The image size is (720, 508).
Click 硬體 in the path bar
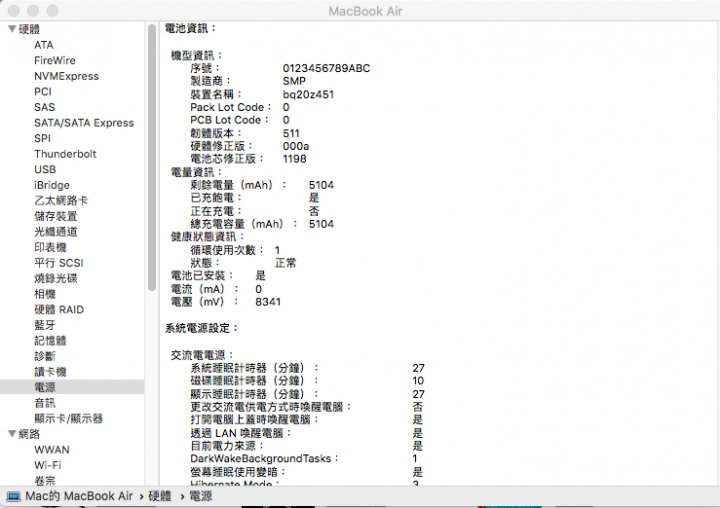(x=160, y=497)
